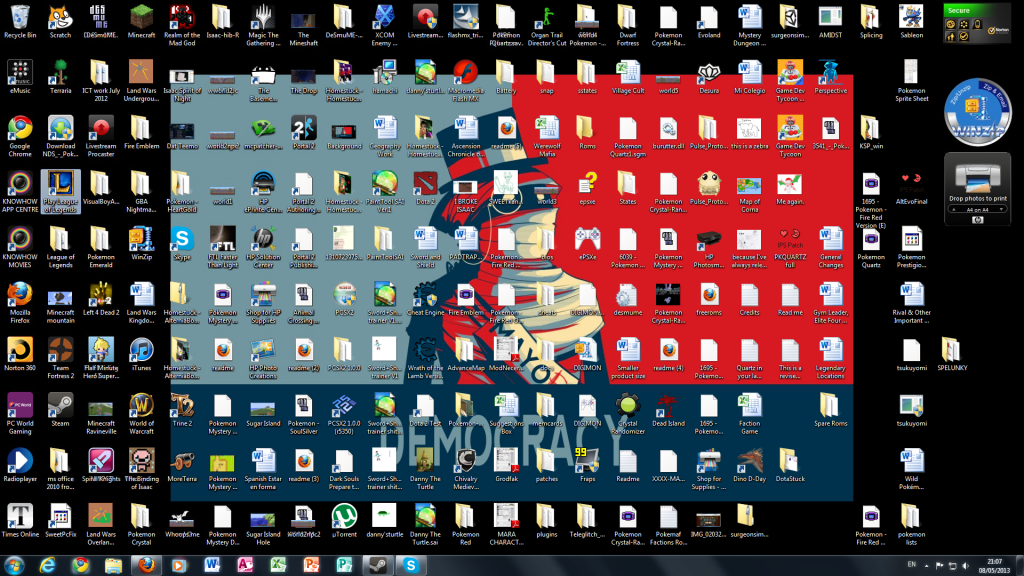Screen dimensions: 1024x576
Task: Select the Play League of Legends shortcut
Action: click(60, 186)
